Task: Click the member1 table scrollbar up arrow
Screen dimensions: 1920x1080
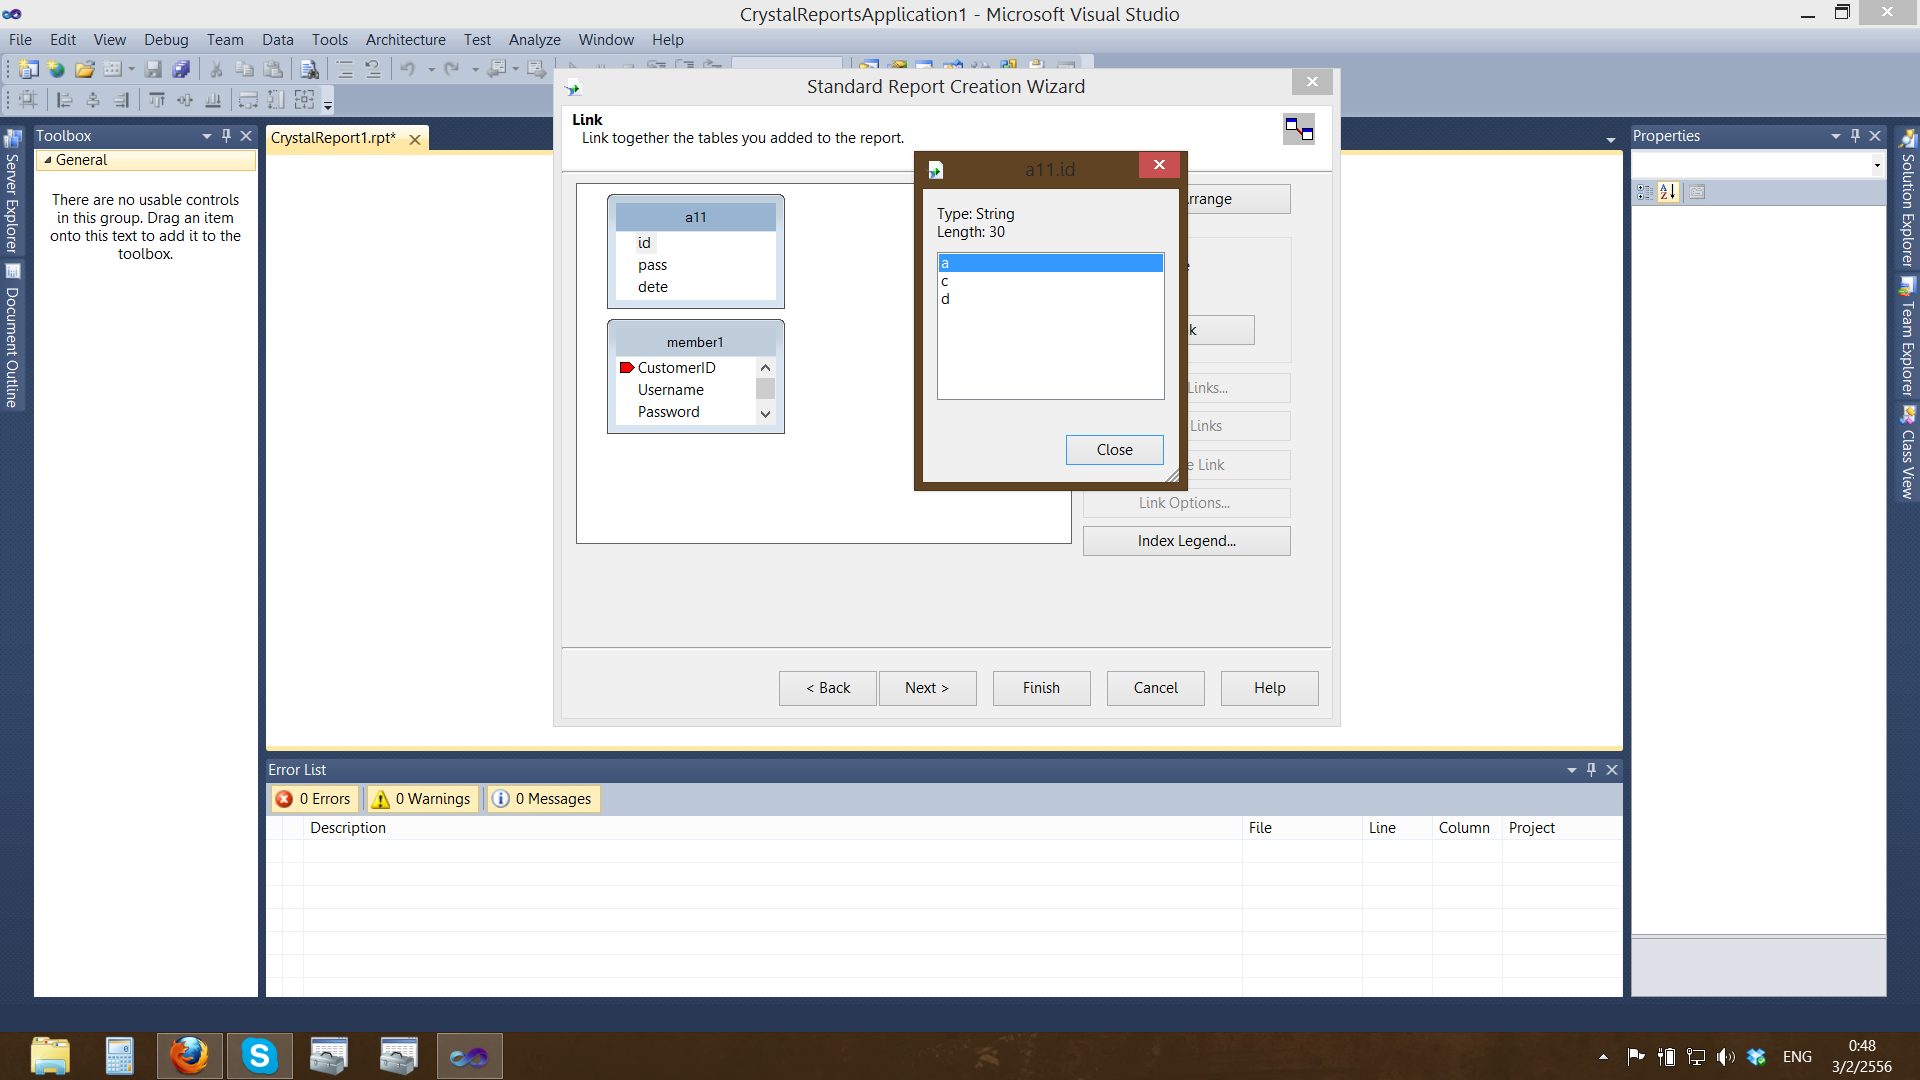Action: pos(765,368)
